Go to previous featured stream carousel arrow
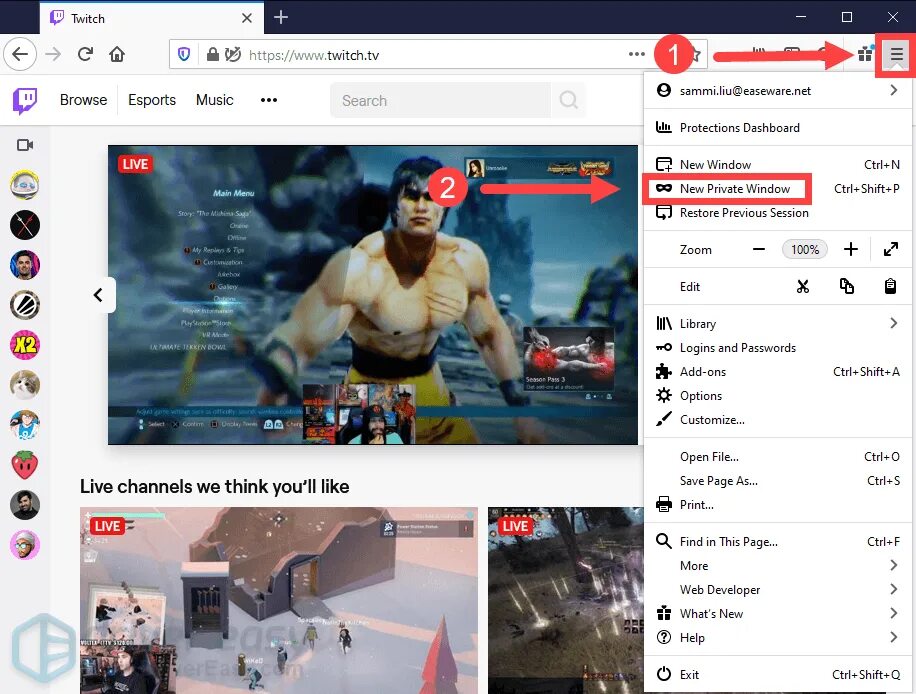The height and width of the screenshot is (694, 916). click(99, 295)
